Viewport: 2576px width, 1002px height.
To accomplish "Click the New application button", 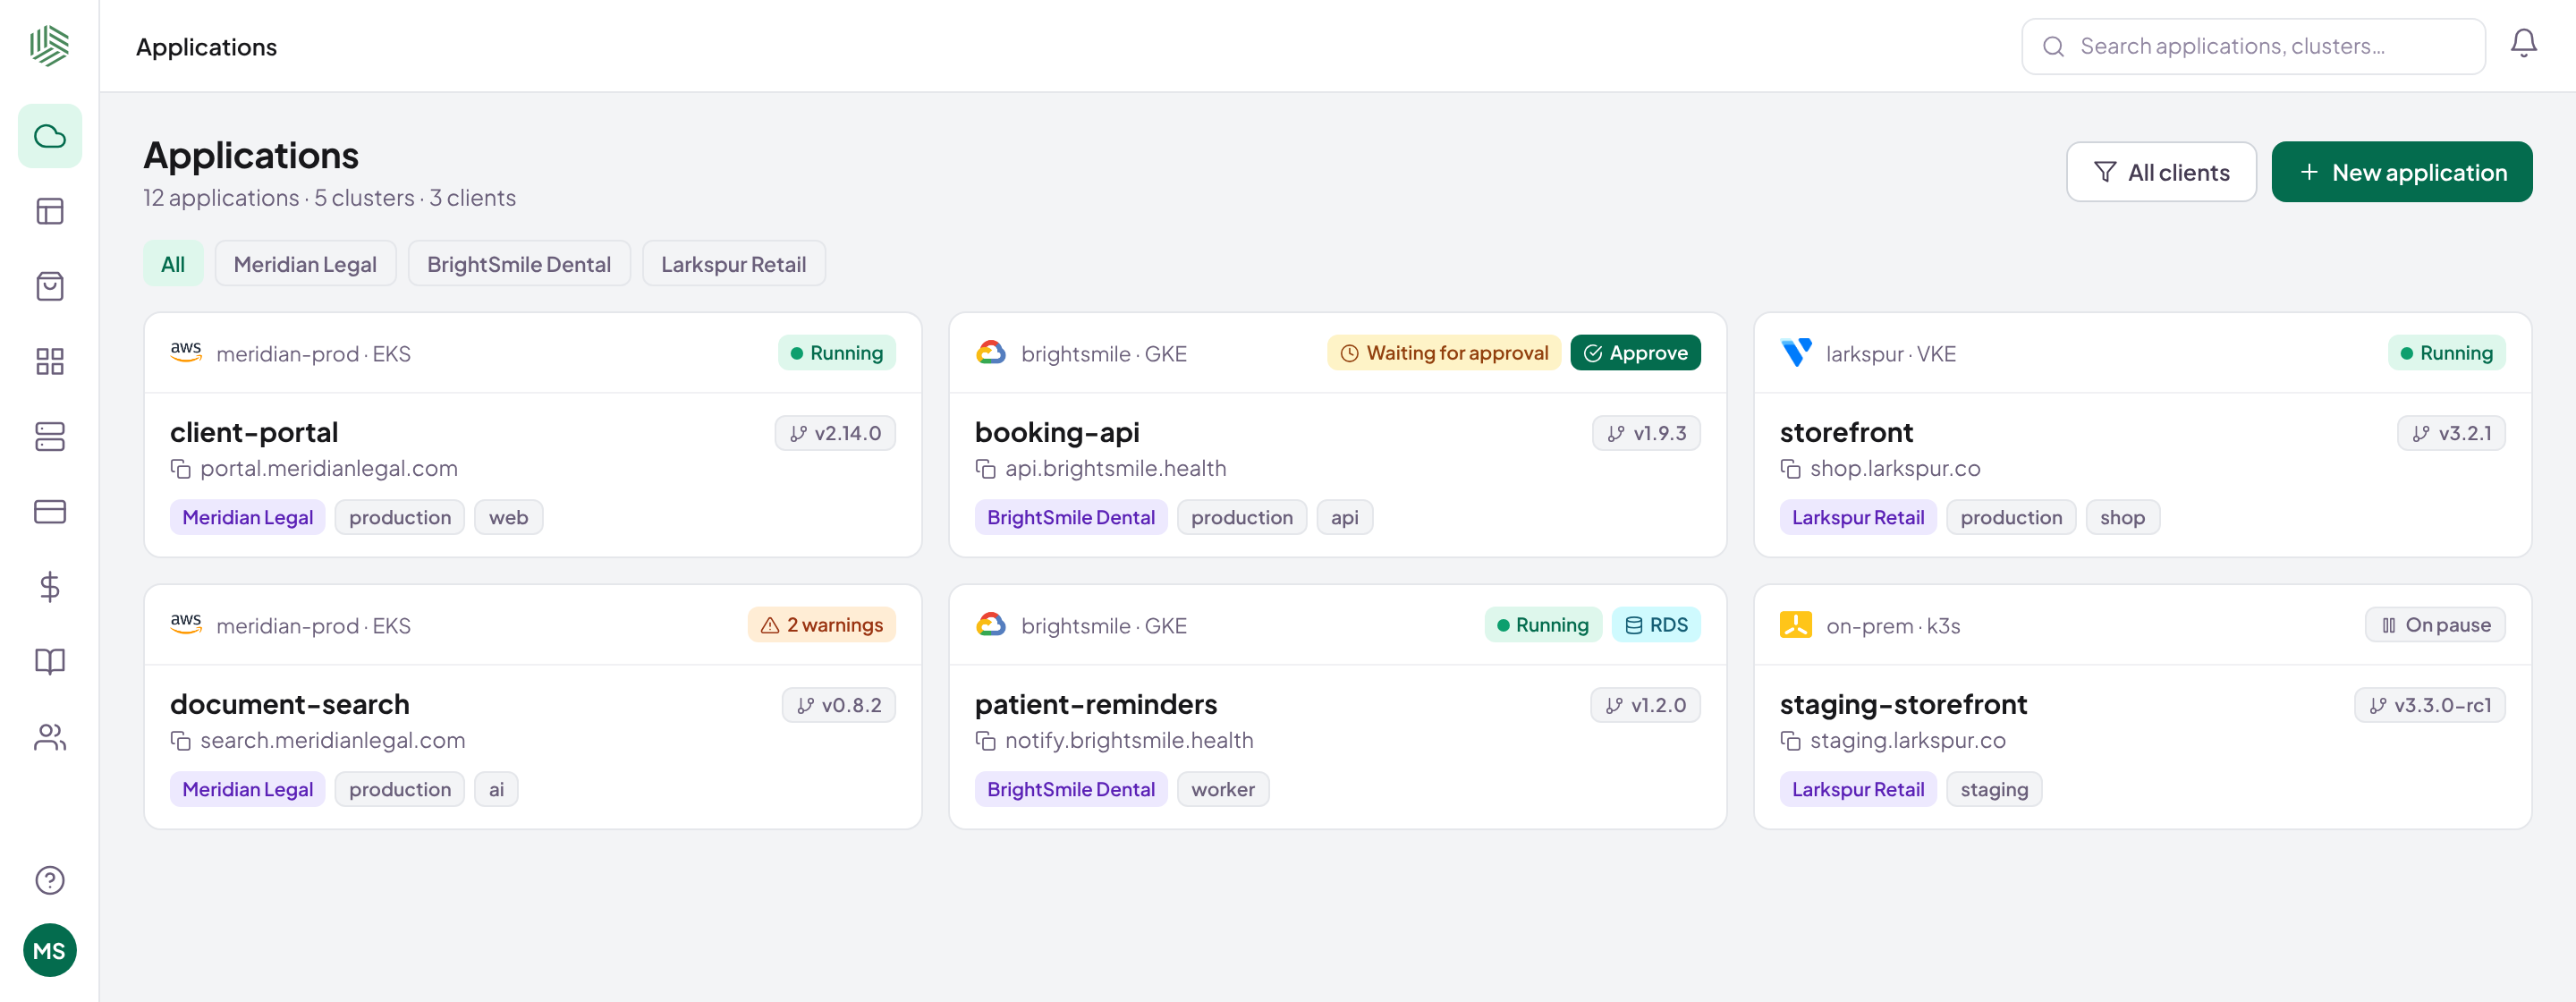I will 2402,172.
